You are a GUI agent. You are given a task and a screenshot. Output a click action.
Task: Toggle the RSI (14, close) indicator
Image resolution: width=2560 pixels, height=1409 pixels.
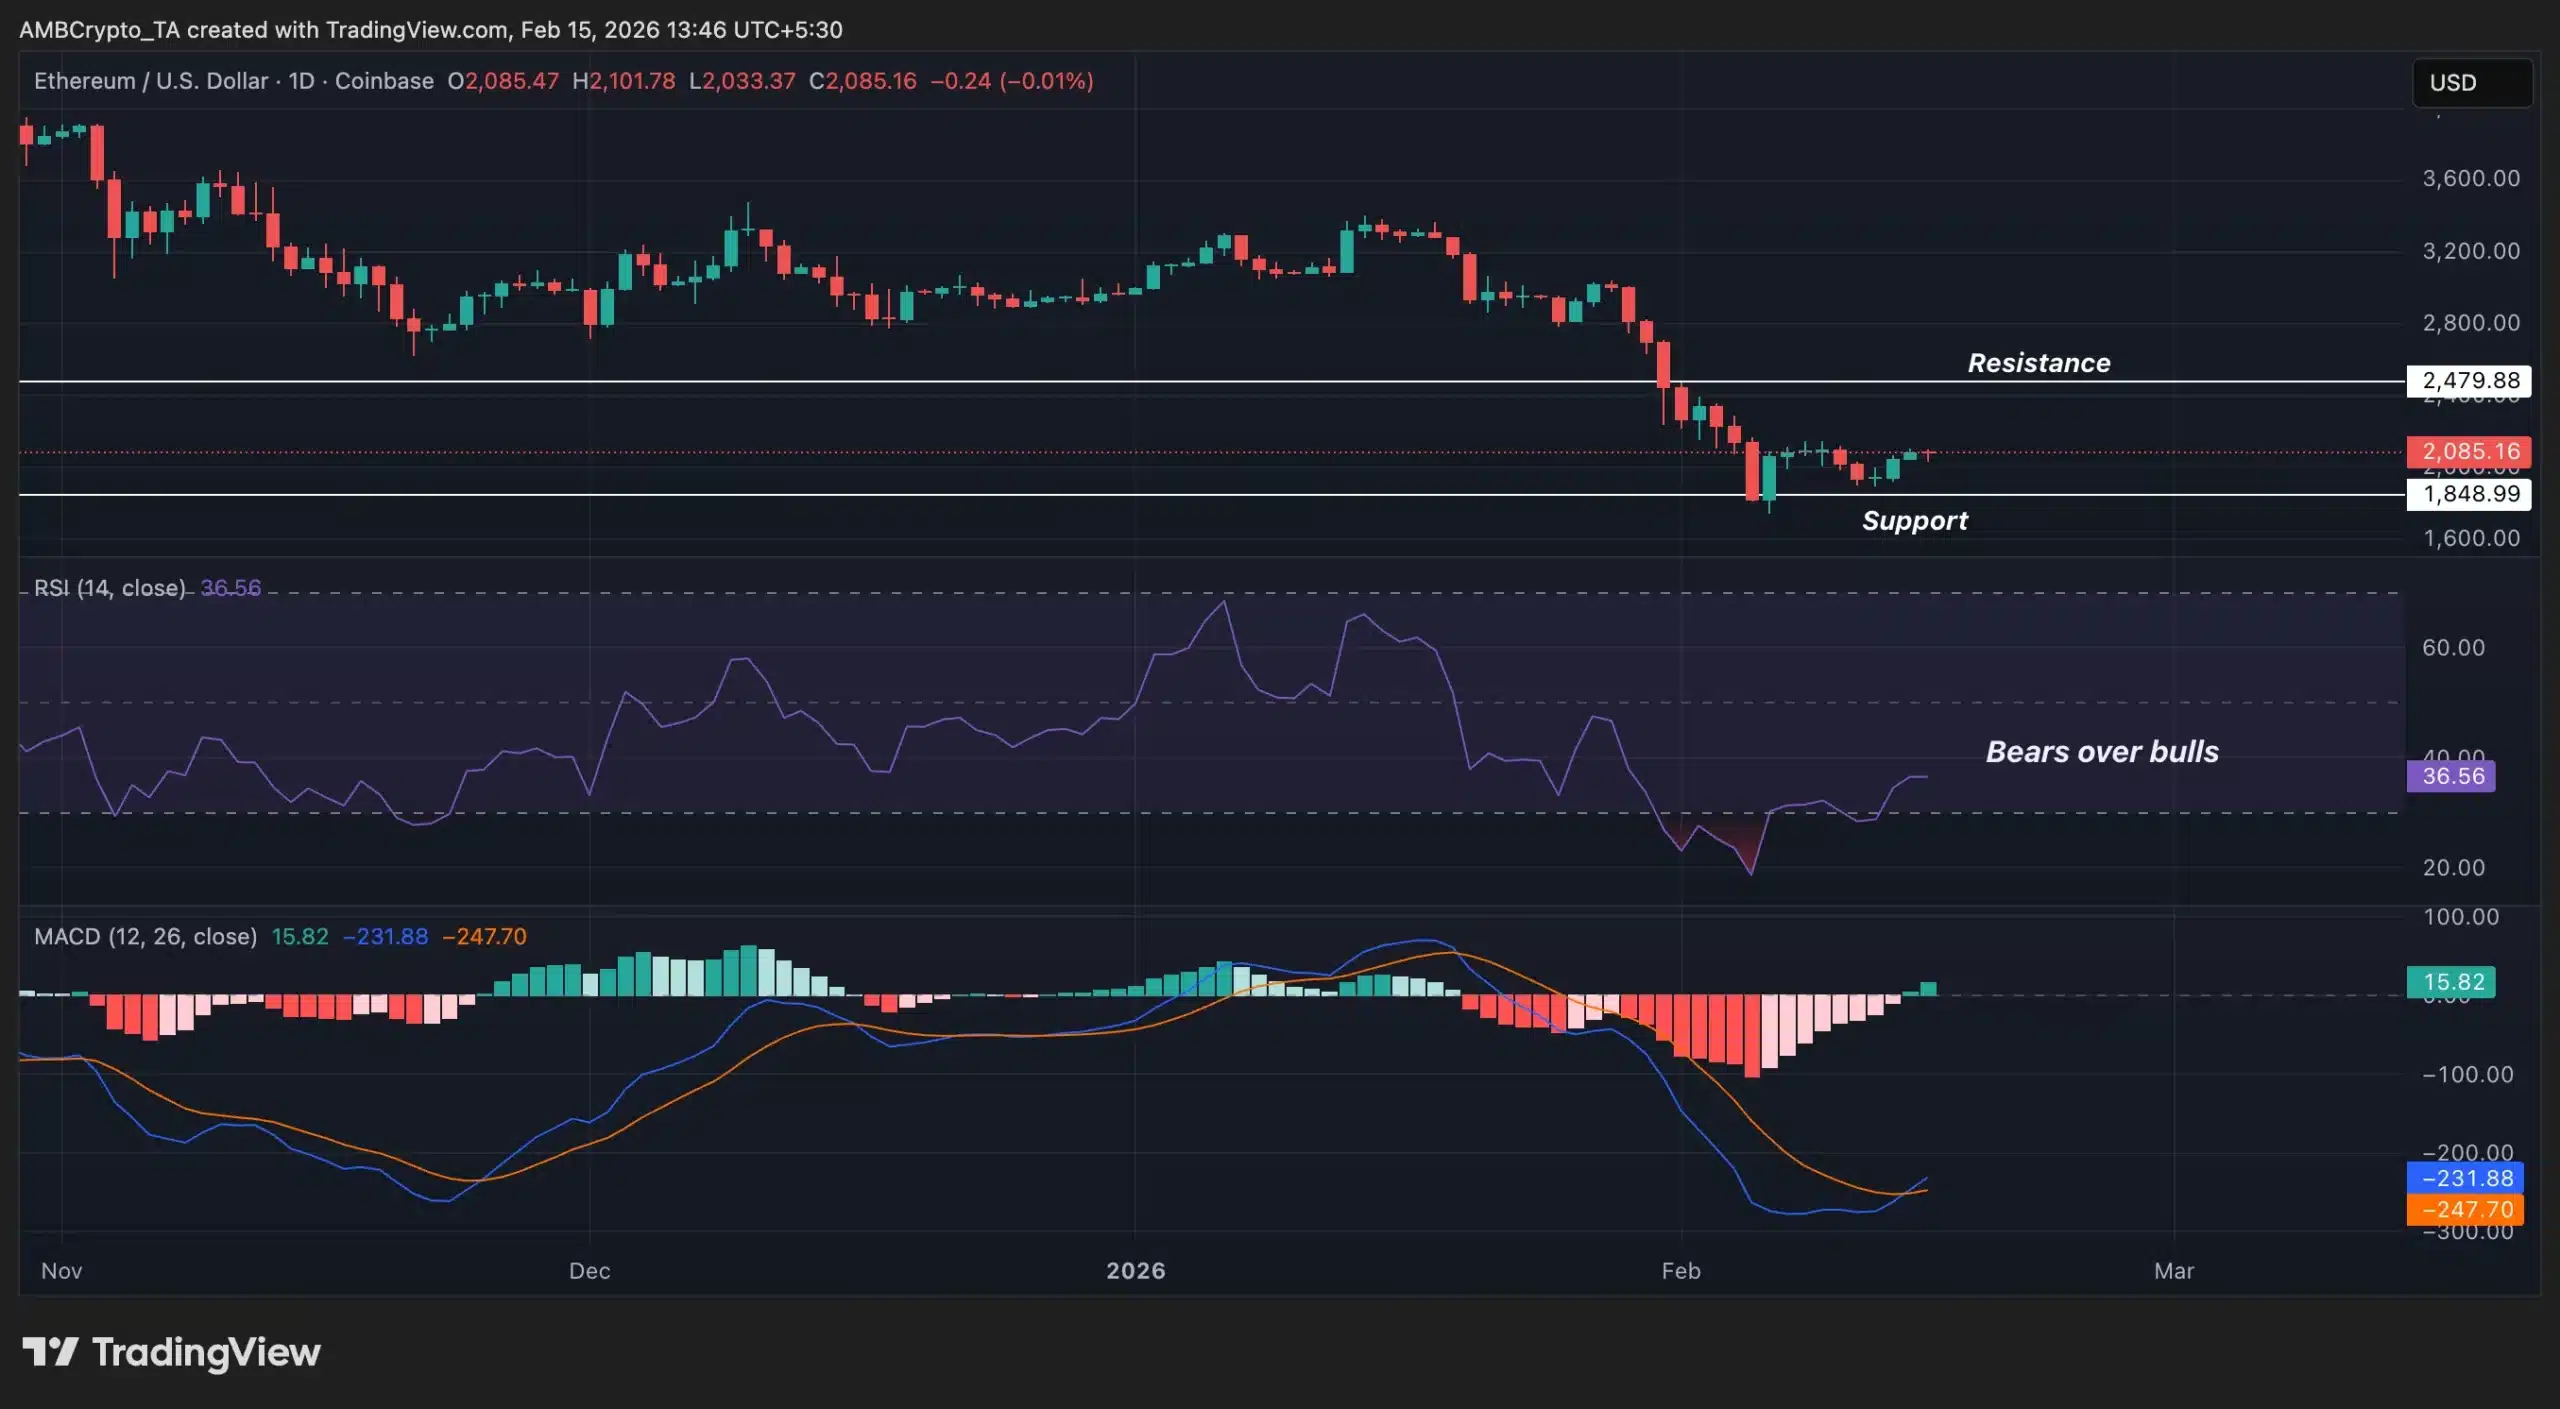point(110,588)
